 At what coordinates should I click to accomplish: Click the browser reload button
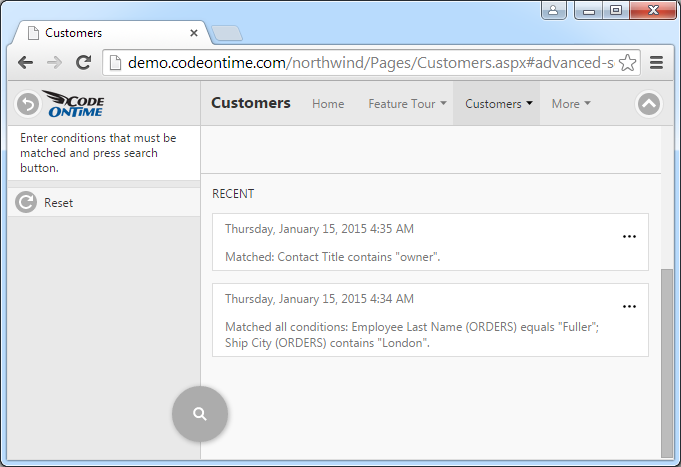coord(84,63)
